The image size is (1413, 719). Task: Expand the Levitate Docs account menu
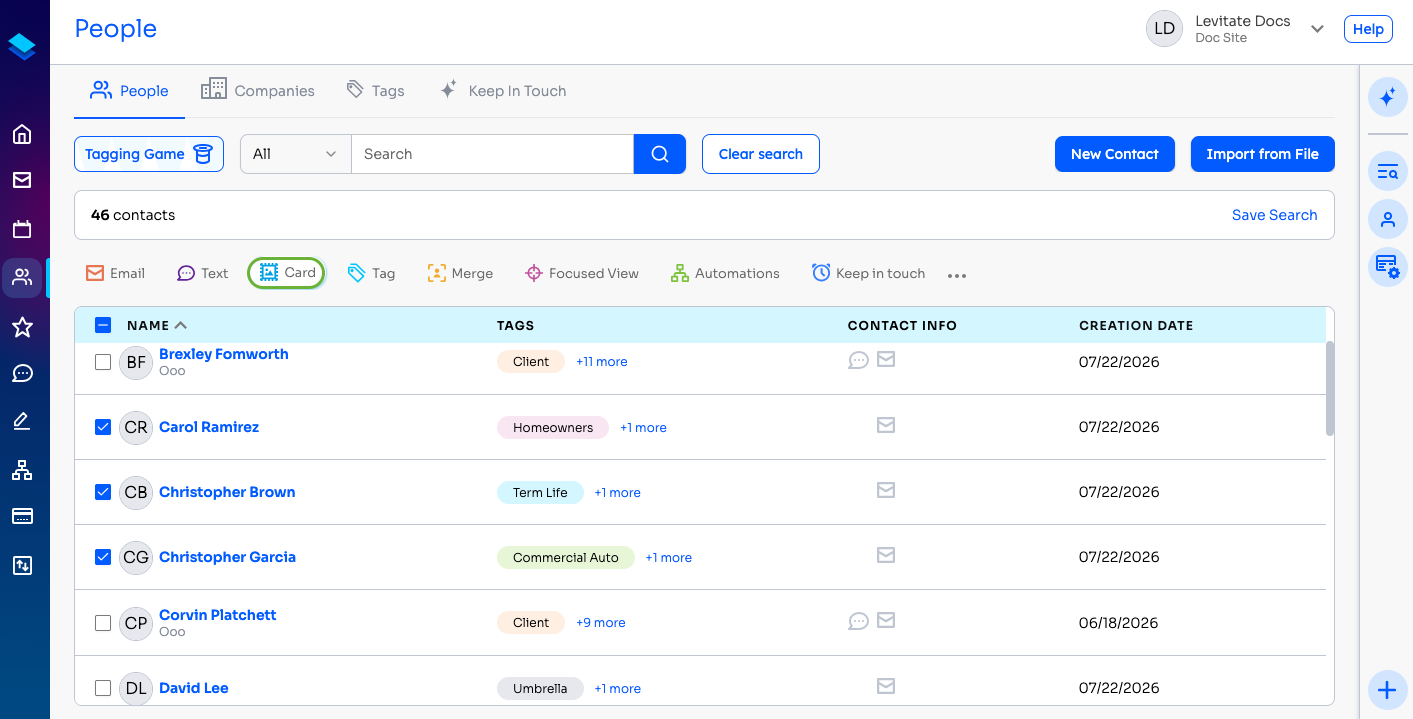pyautogui.click(x=1318, y=29)
